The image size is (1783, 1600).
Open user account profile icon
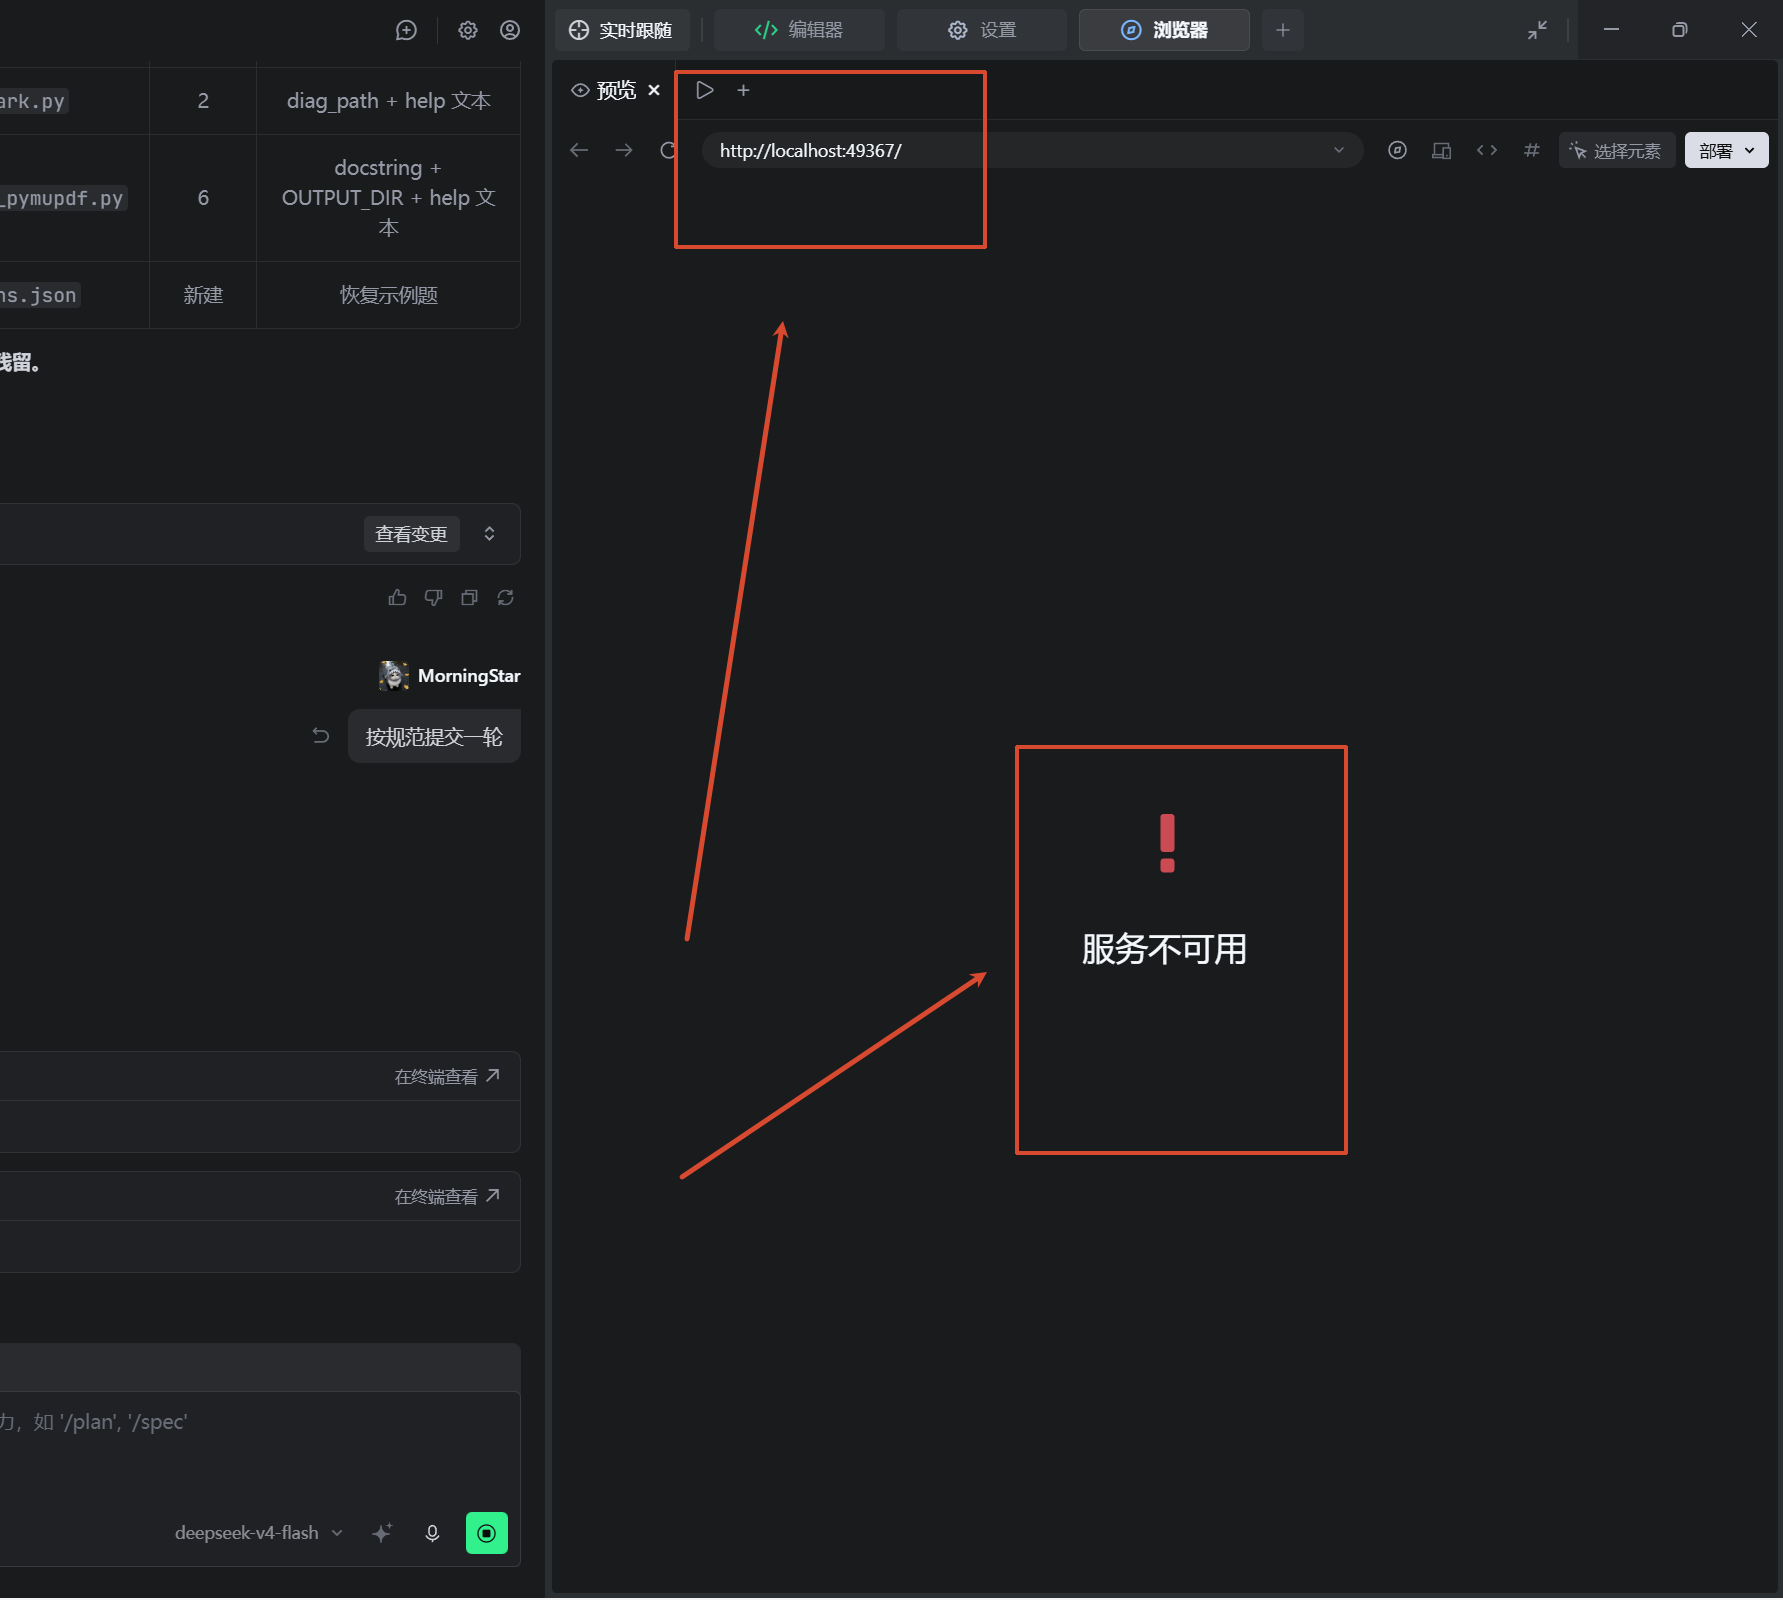(x=510, y=30)
